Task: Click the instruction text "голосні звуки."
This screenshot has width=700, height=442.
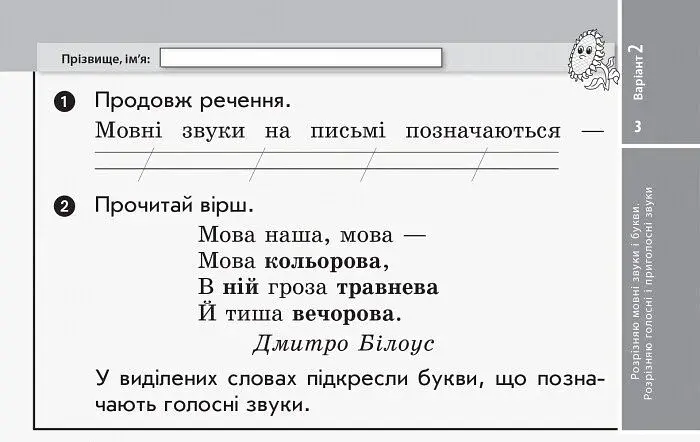Action: pos(236,405)
